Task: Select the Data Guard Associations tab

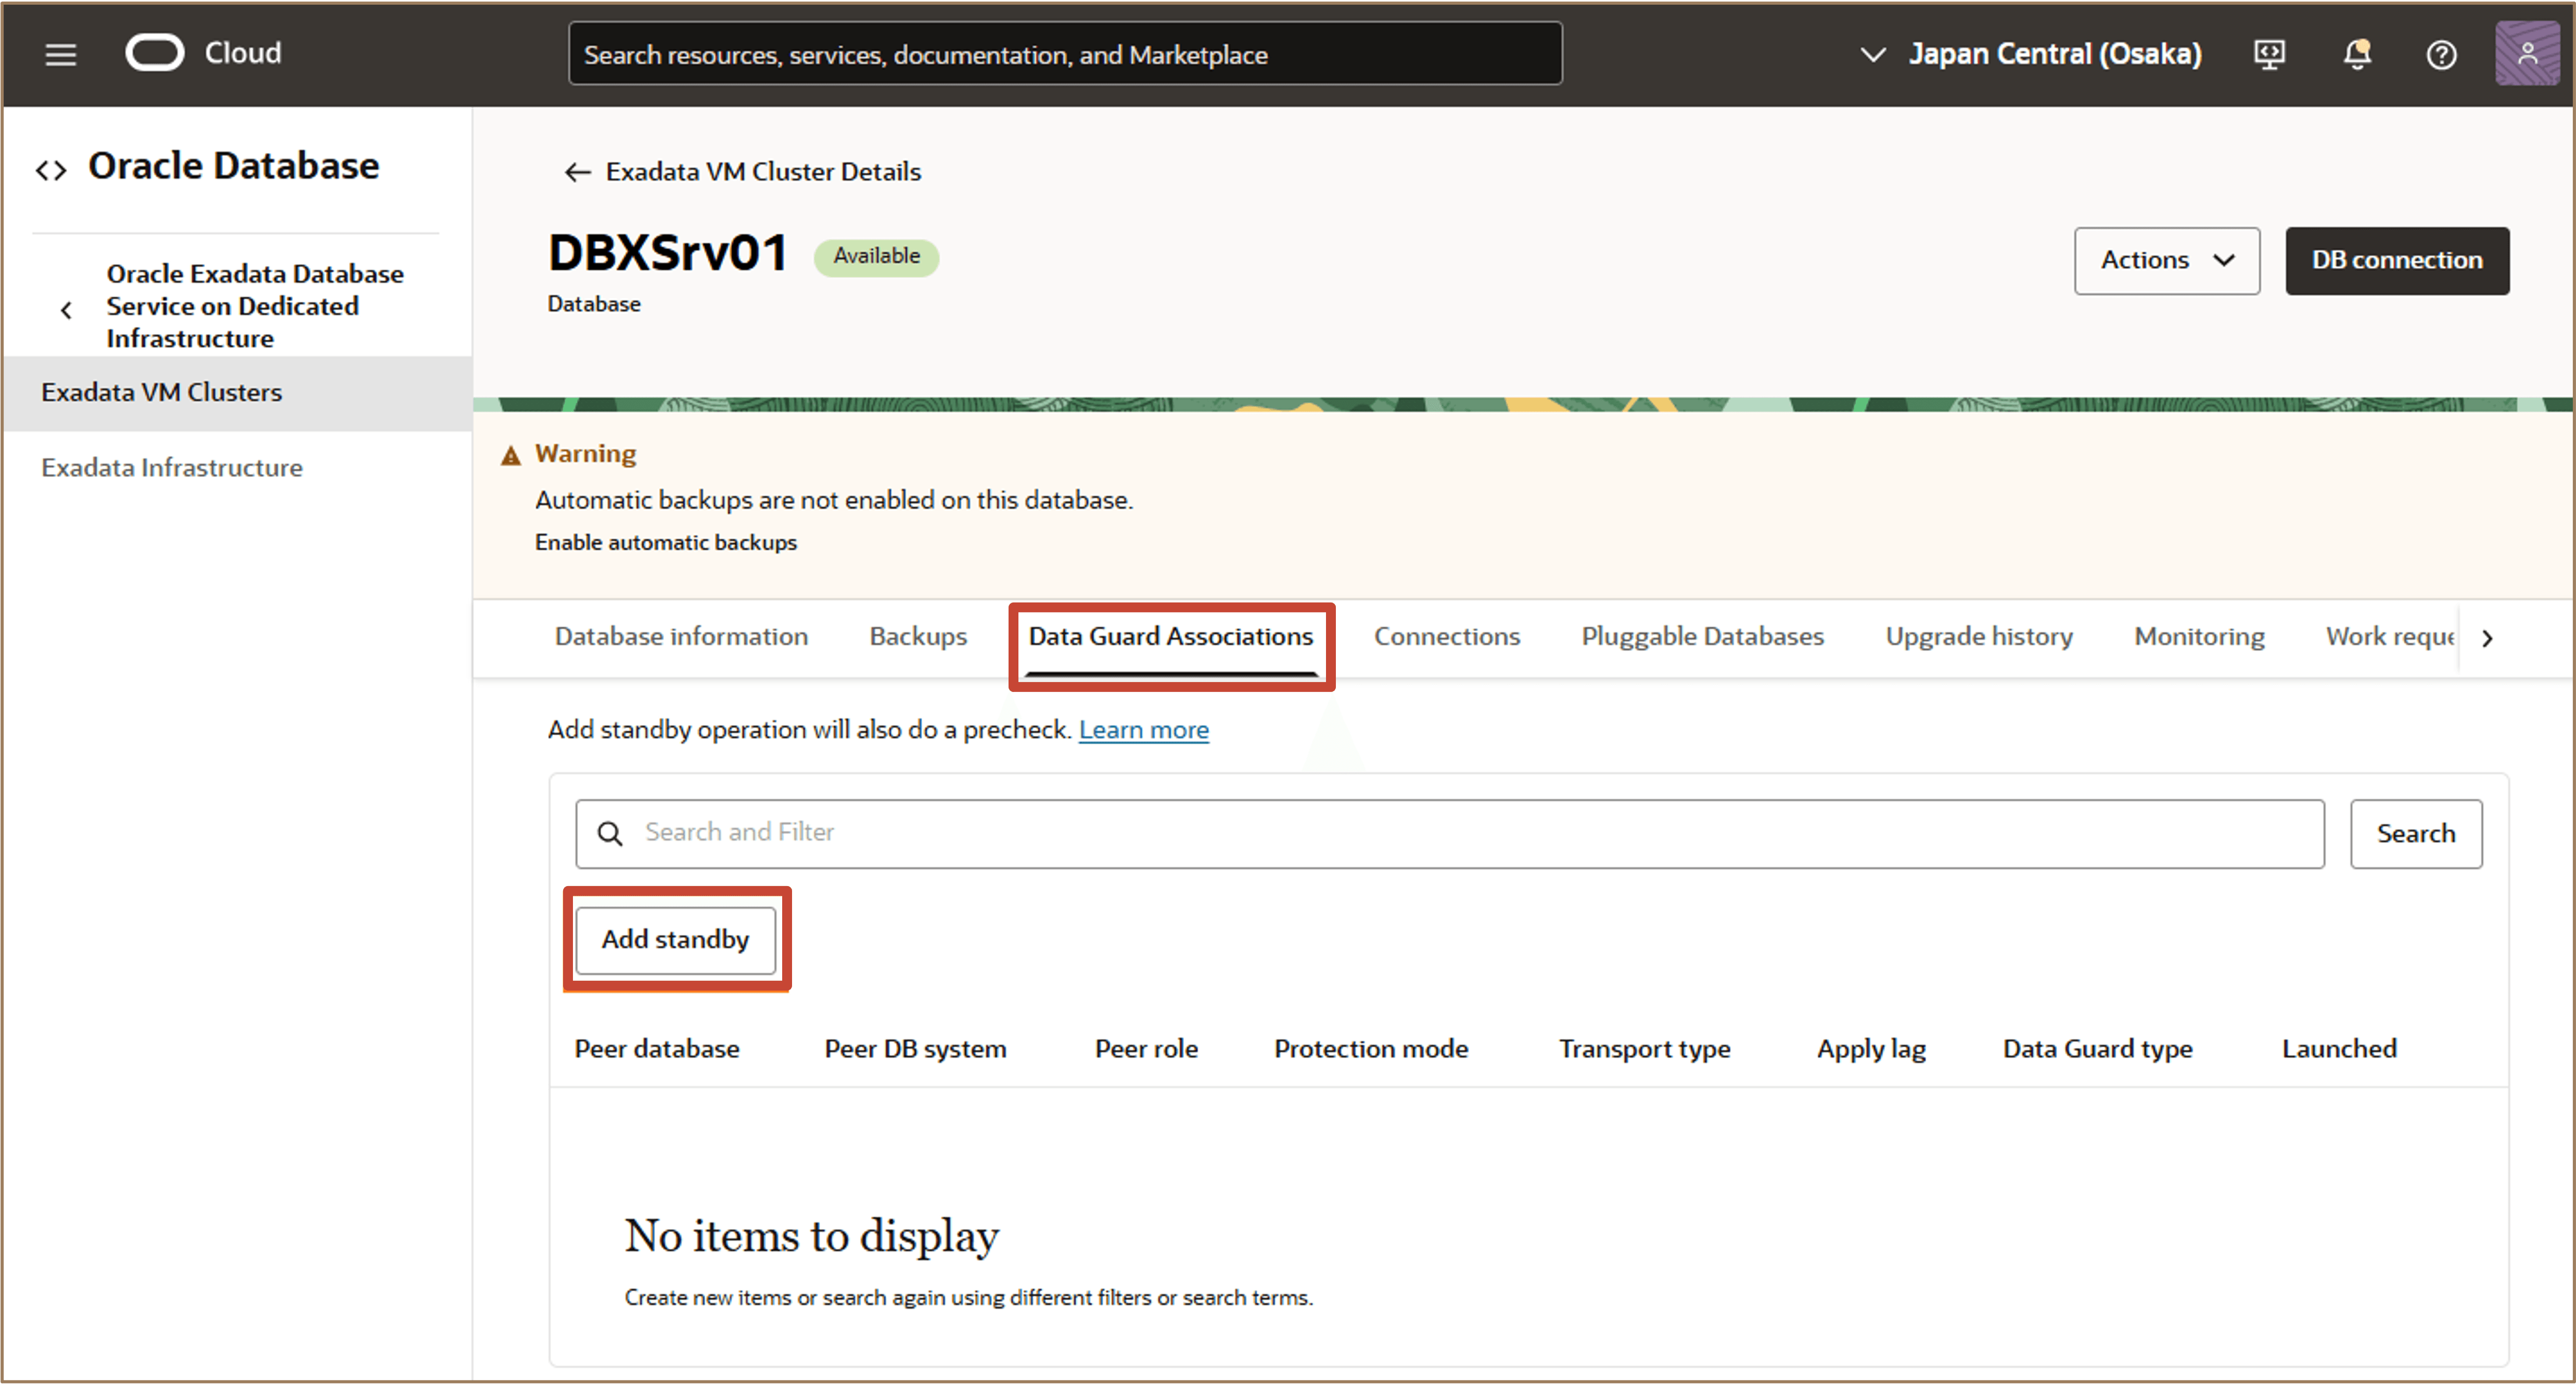Action: click(1170, 636)
